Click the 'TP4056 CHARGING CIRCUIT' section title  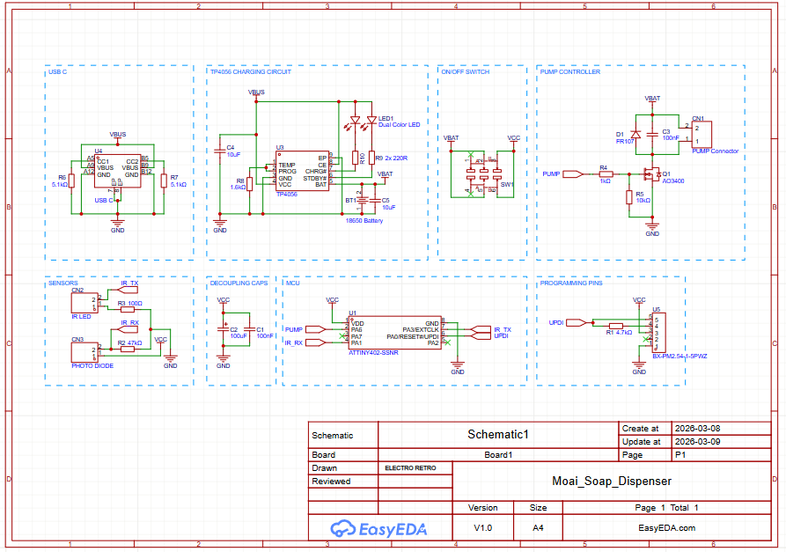[250, 72]
